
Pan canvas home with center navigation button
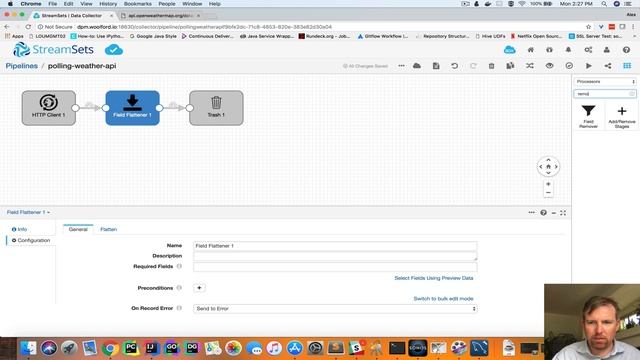coord(548,167)
